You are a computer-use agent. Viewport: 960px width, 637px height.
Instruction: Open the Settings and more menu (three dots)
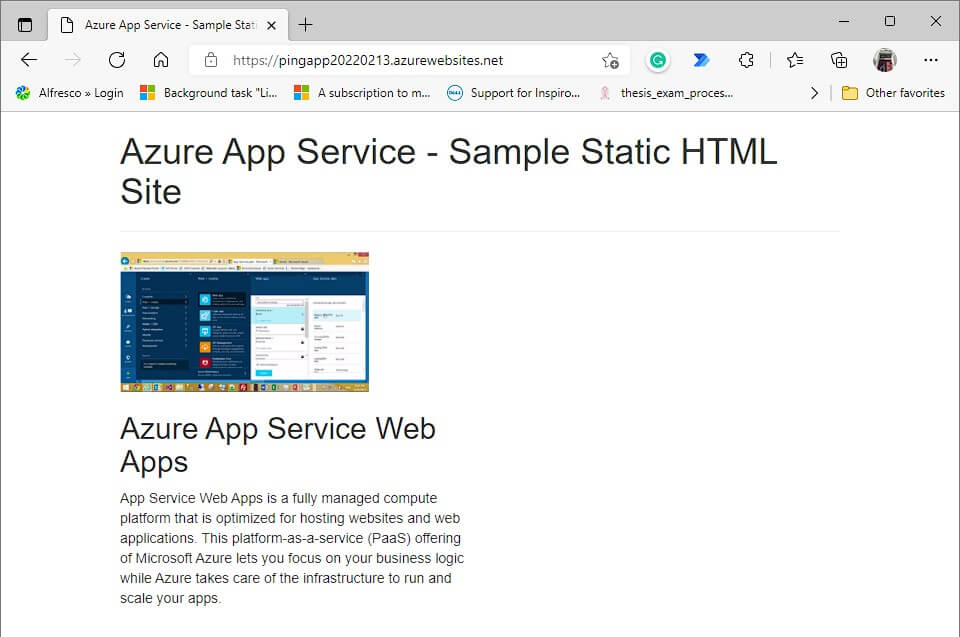tap(931, 60)
